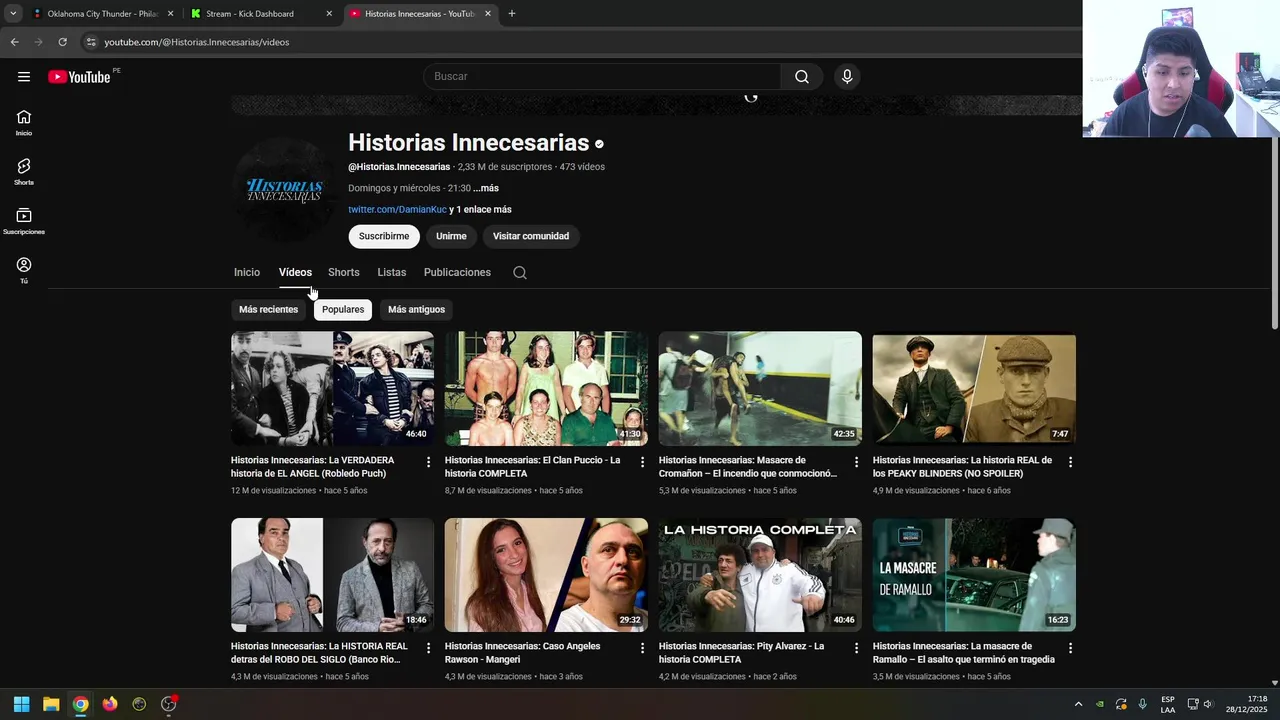
Task: Open the YouTube hamburger guide menu
Action: click(24, 77)
